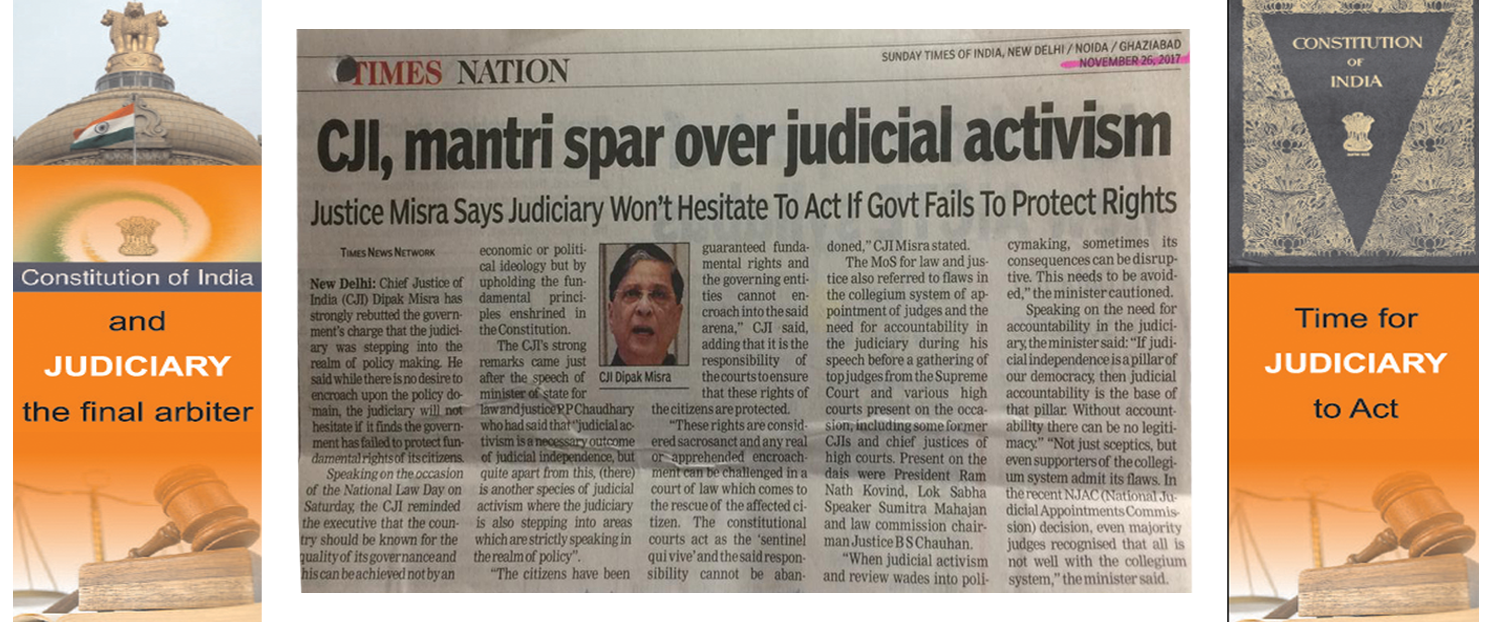Click 'Time for' text on right banner
Viewport: 1491px width, 622px height.
coord(1355,319)
